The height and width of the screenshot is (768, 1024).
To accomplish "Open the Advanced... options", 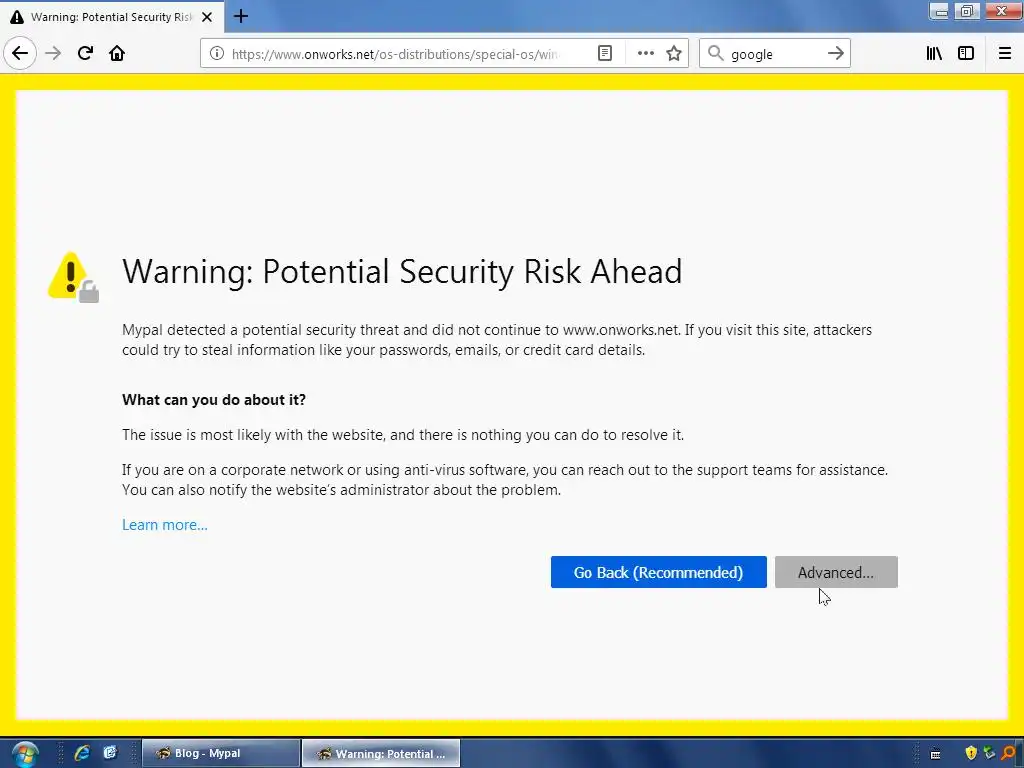I will 836,572.
